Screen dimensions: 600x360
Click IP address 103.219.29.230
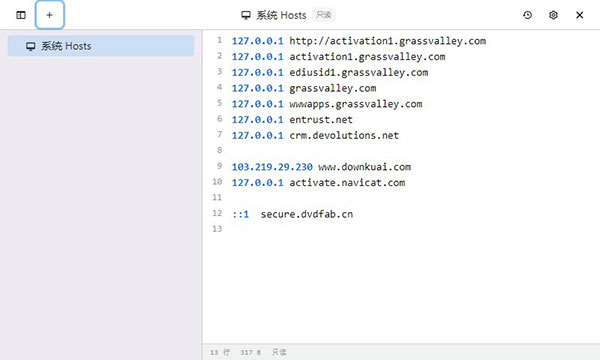tap(272, 167)
